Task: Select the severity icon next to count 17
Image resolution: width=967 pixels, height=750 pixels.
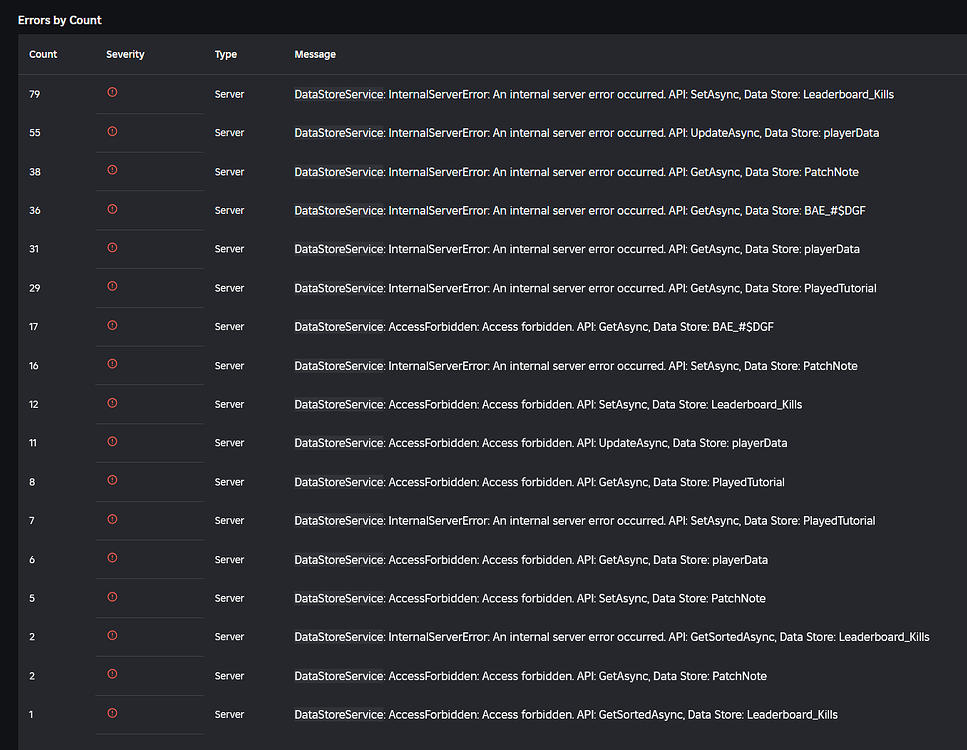Action: point(112,326)
